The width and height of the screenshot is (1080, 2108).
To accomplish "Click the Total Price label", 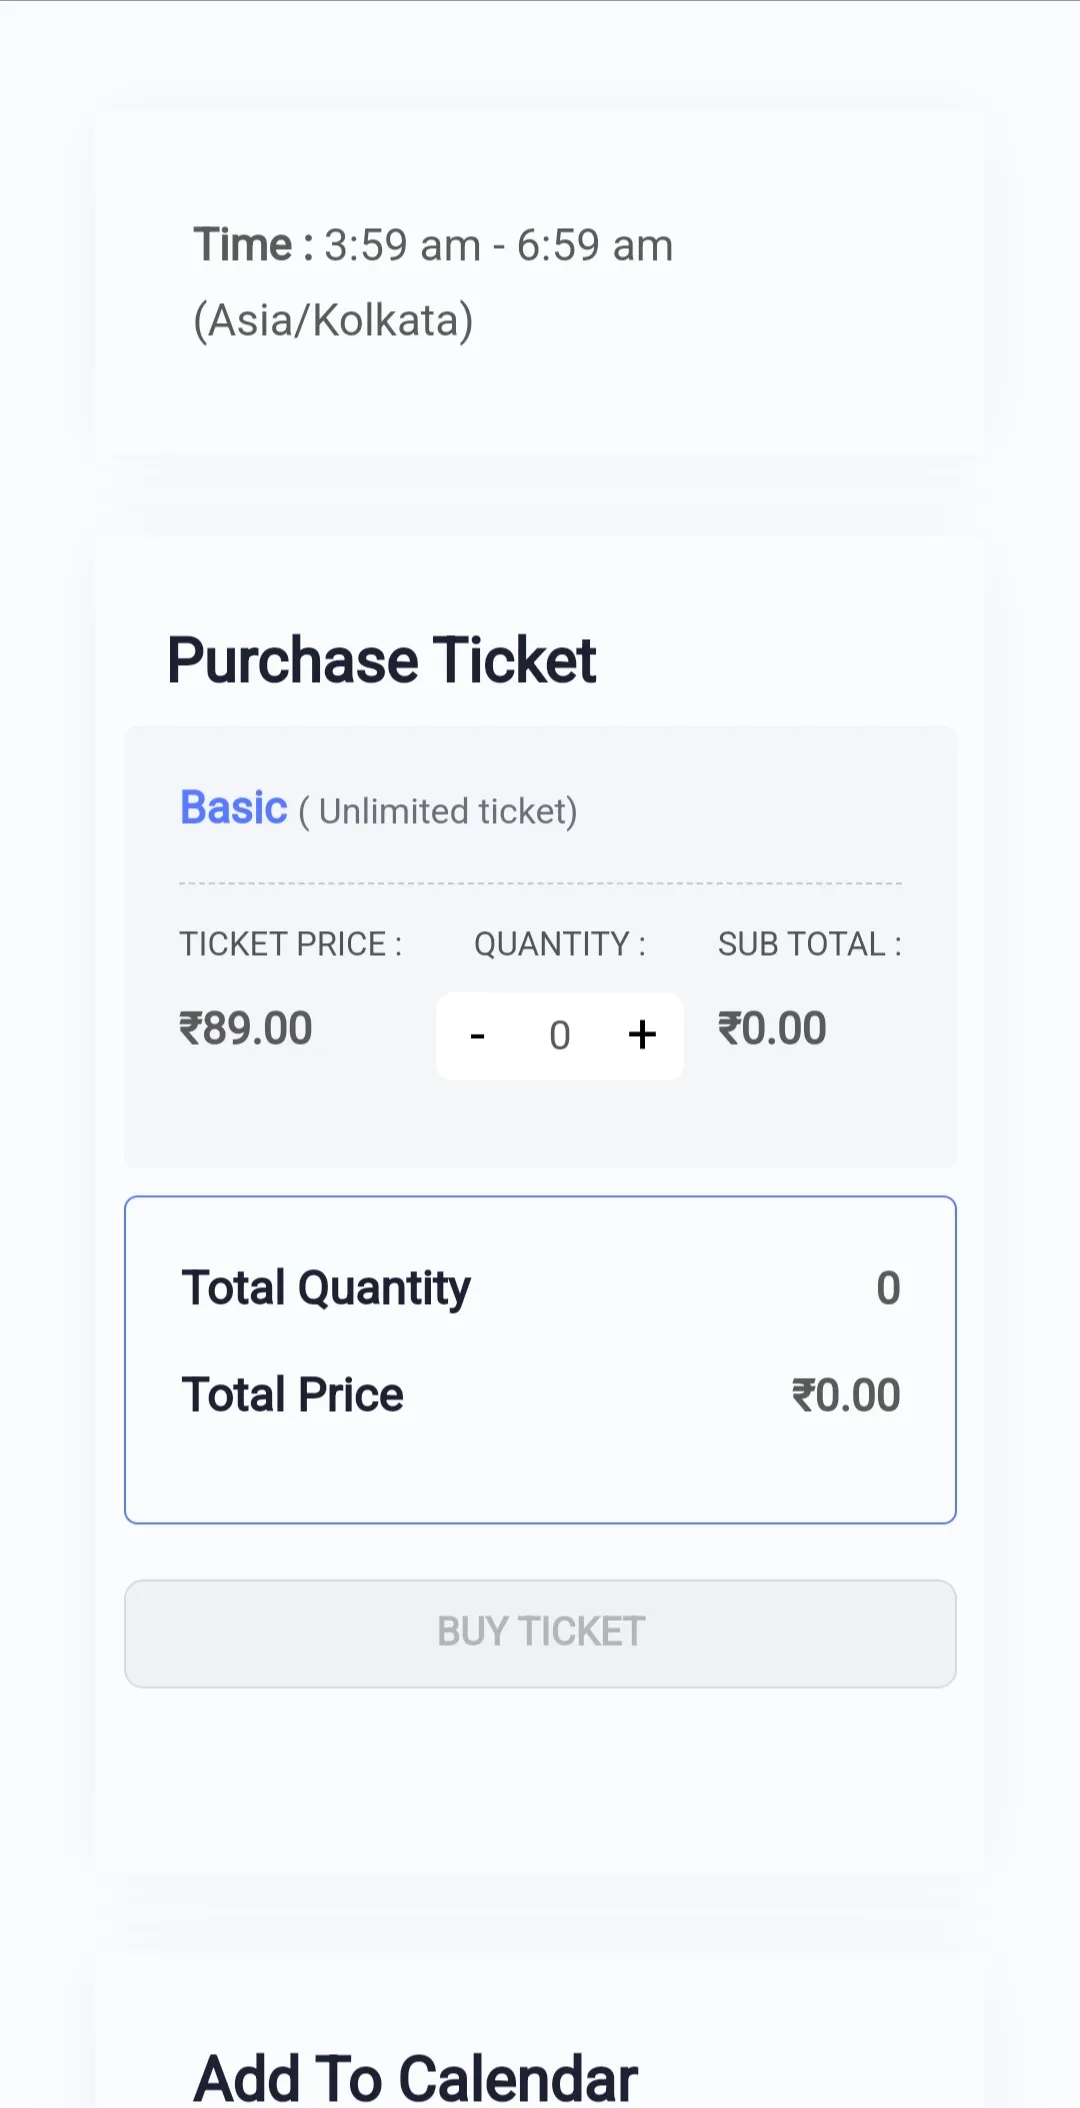I will 293,1394.
